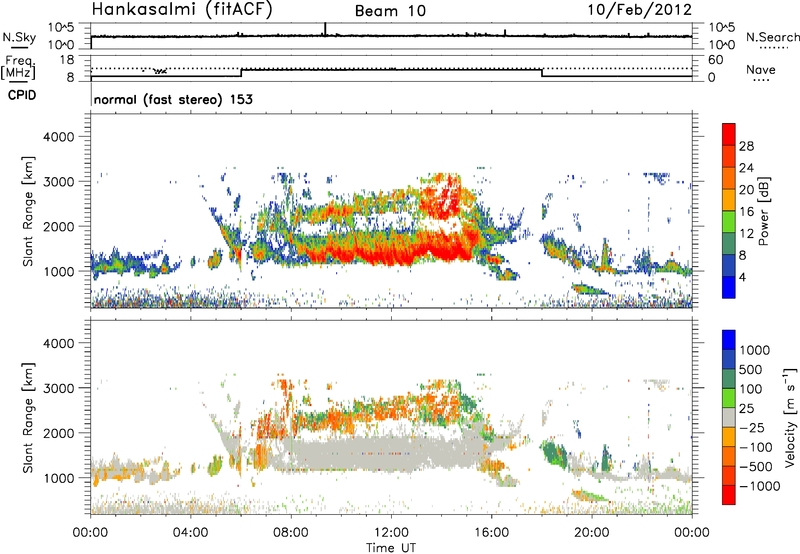Click the grey -25 to 25 Velocity segment
Screen dimensions: 800x554
[x=729, y=417]
